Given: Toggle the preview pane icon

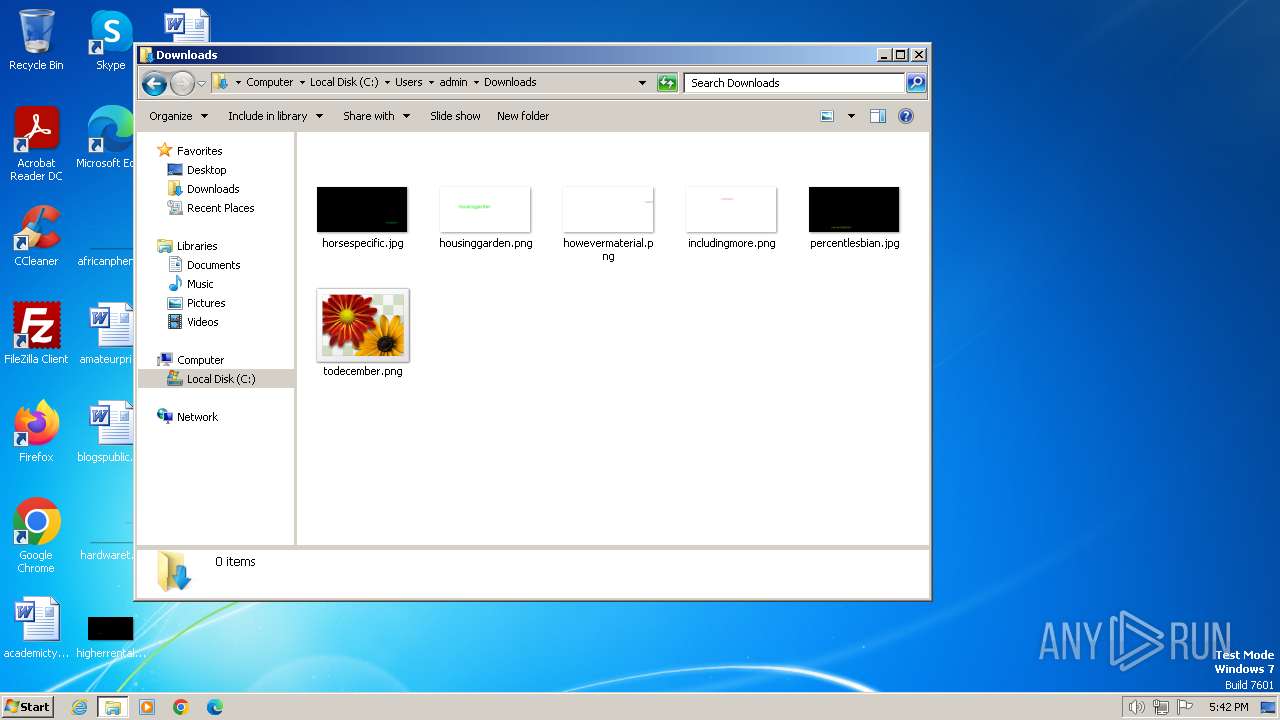Looking at the screenshot, I should tap(878, 116).
